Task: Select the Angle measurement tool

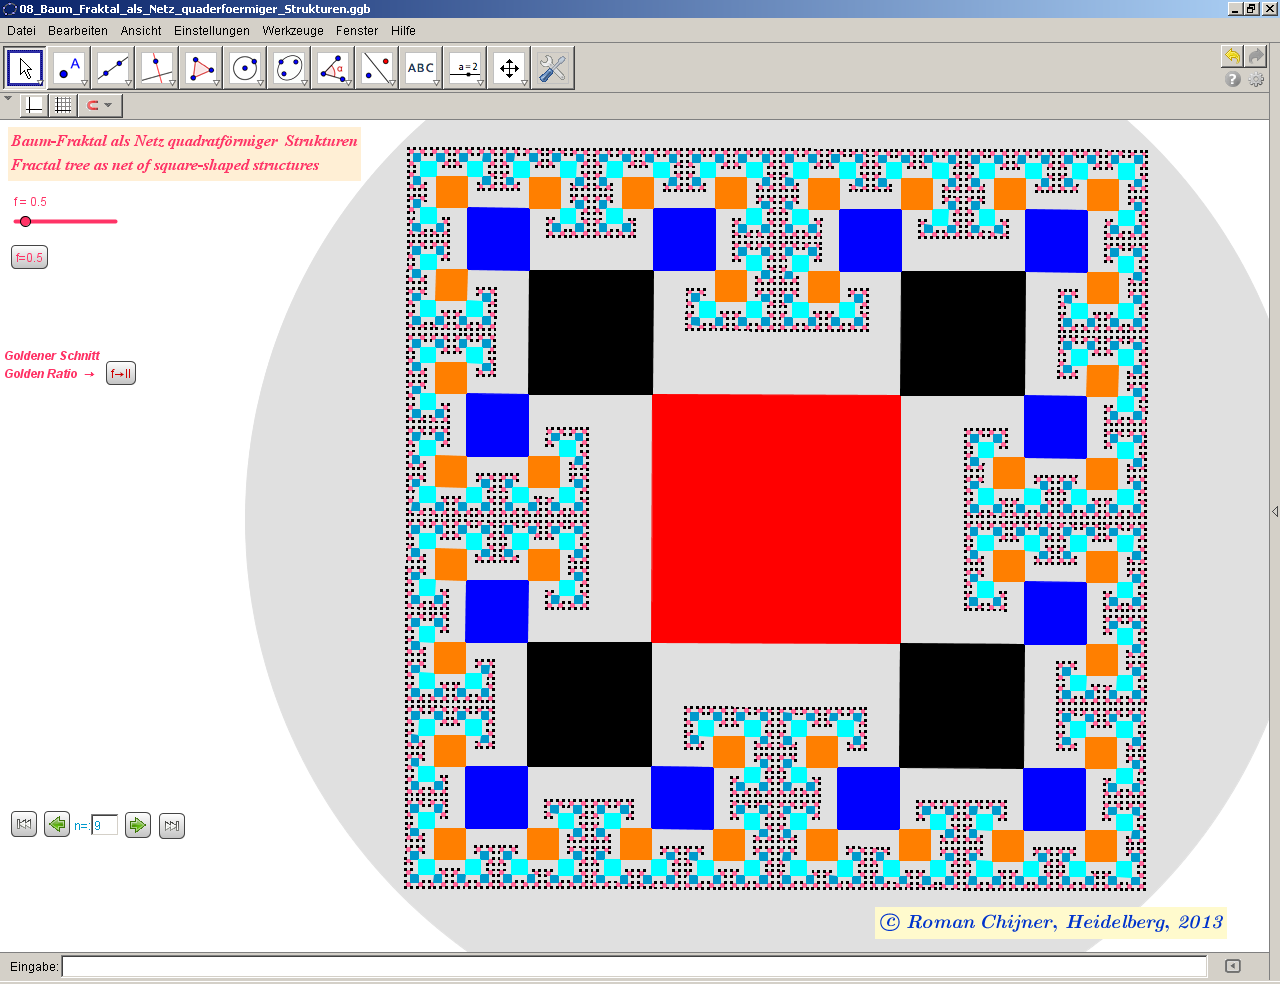Action: [x=333, y=68]
